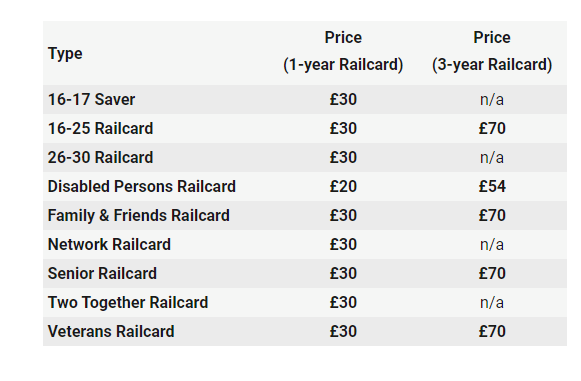Click the Two Together Railcard label
This screenshot has height=381, width=581.
point(128,302)
